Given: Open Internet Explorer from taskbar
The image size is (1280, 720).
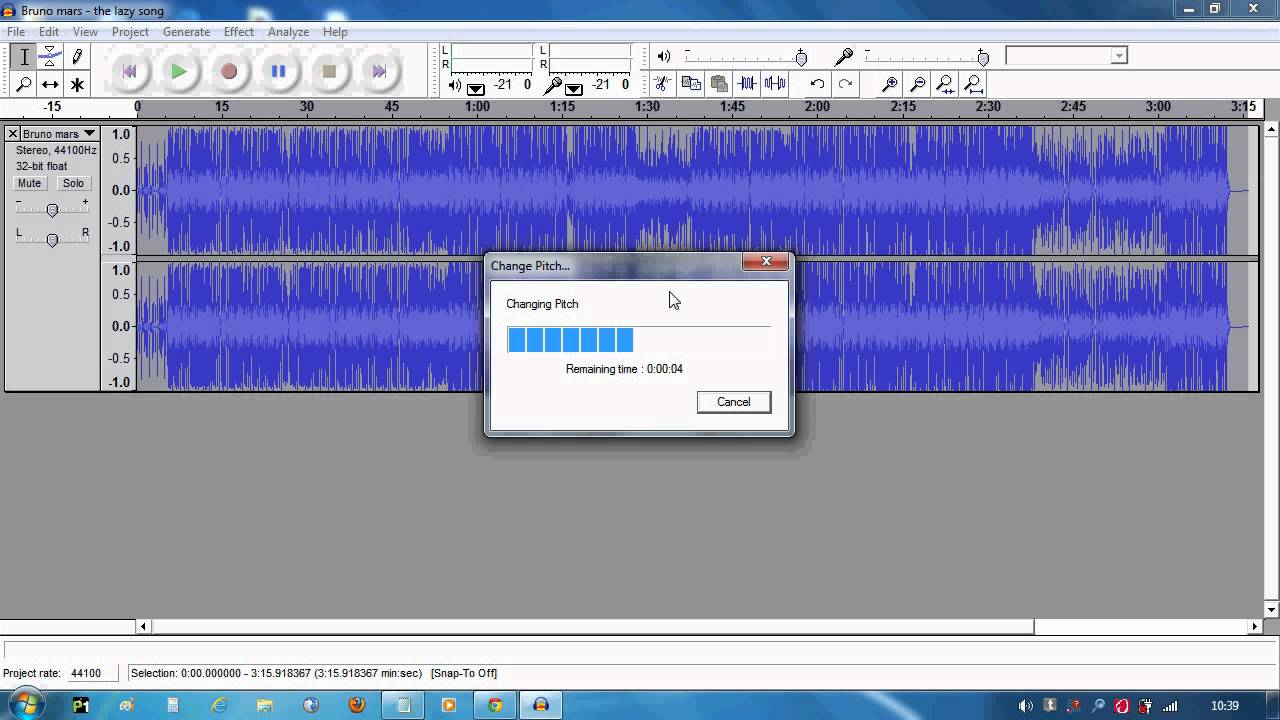Looking at the screenshot, I should click(219, 705).
